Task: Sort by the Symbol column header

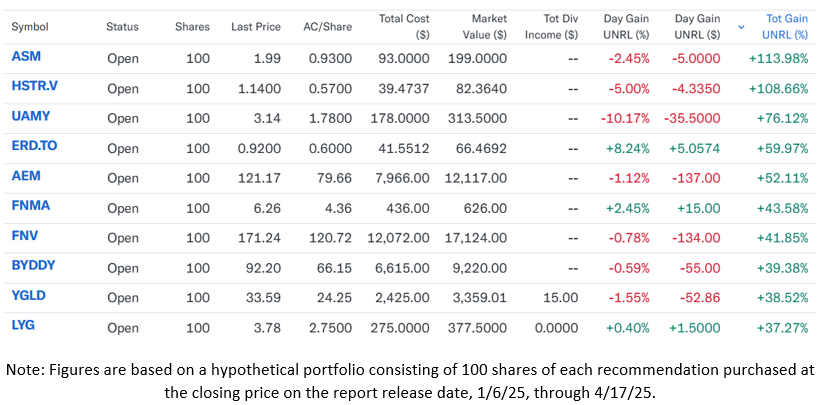Action: coord(29,26)
